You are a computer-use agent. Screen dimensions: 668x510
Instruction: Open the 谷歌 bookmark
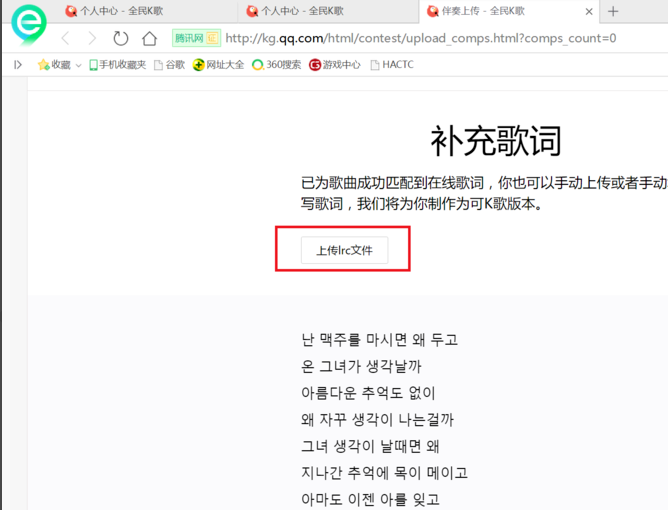(x=169, y=65)
